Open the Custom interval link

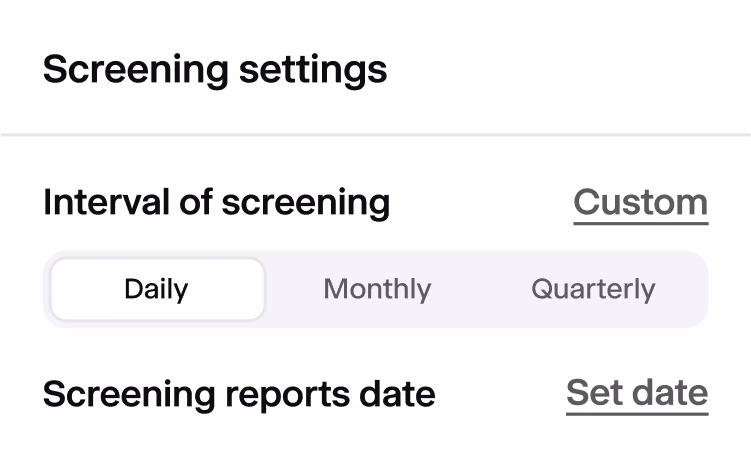641,204
